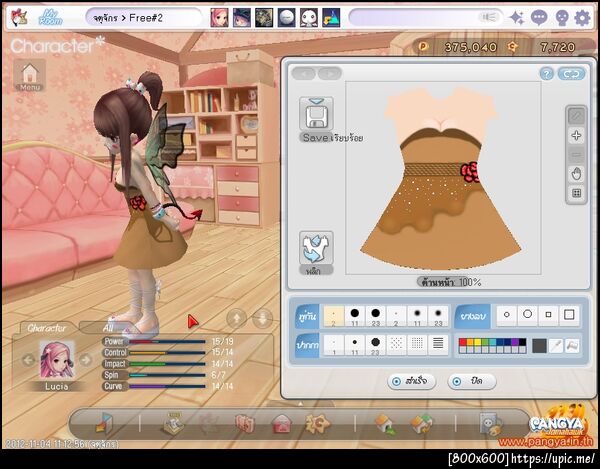Click the cash register shop icon in bottom bar
Image resolution: width=600 pixels, height=469 pixels.
(x=173, y=424)
